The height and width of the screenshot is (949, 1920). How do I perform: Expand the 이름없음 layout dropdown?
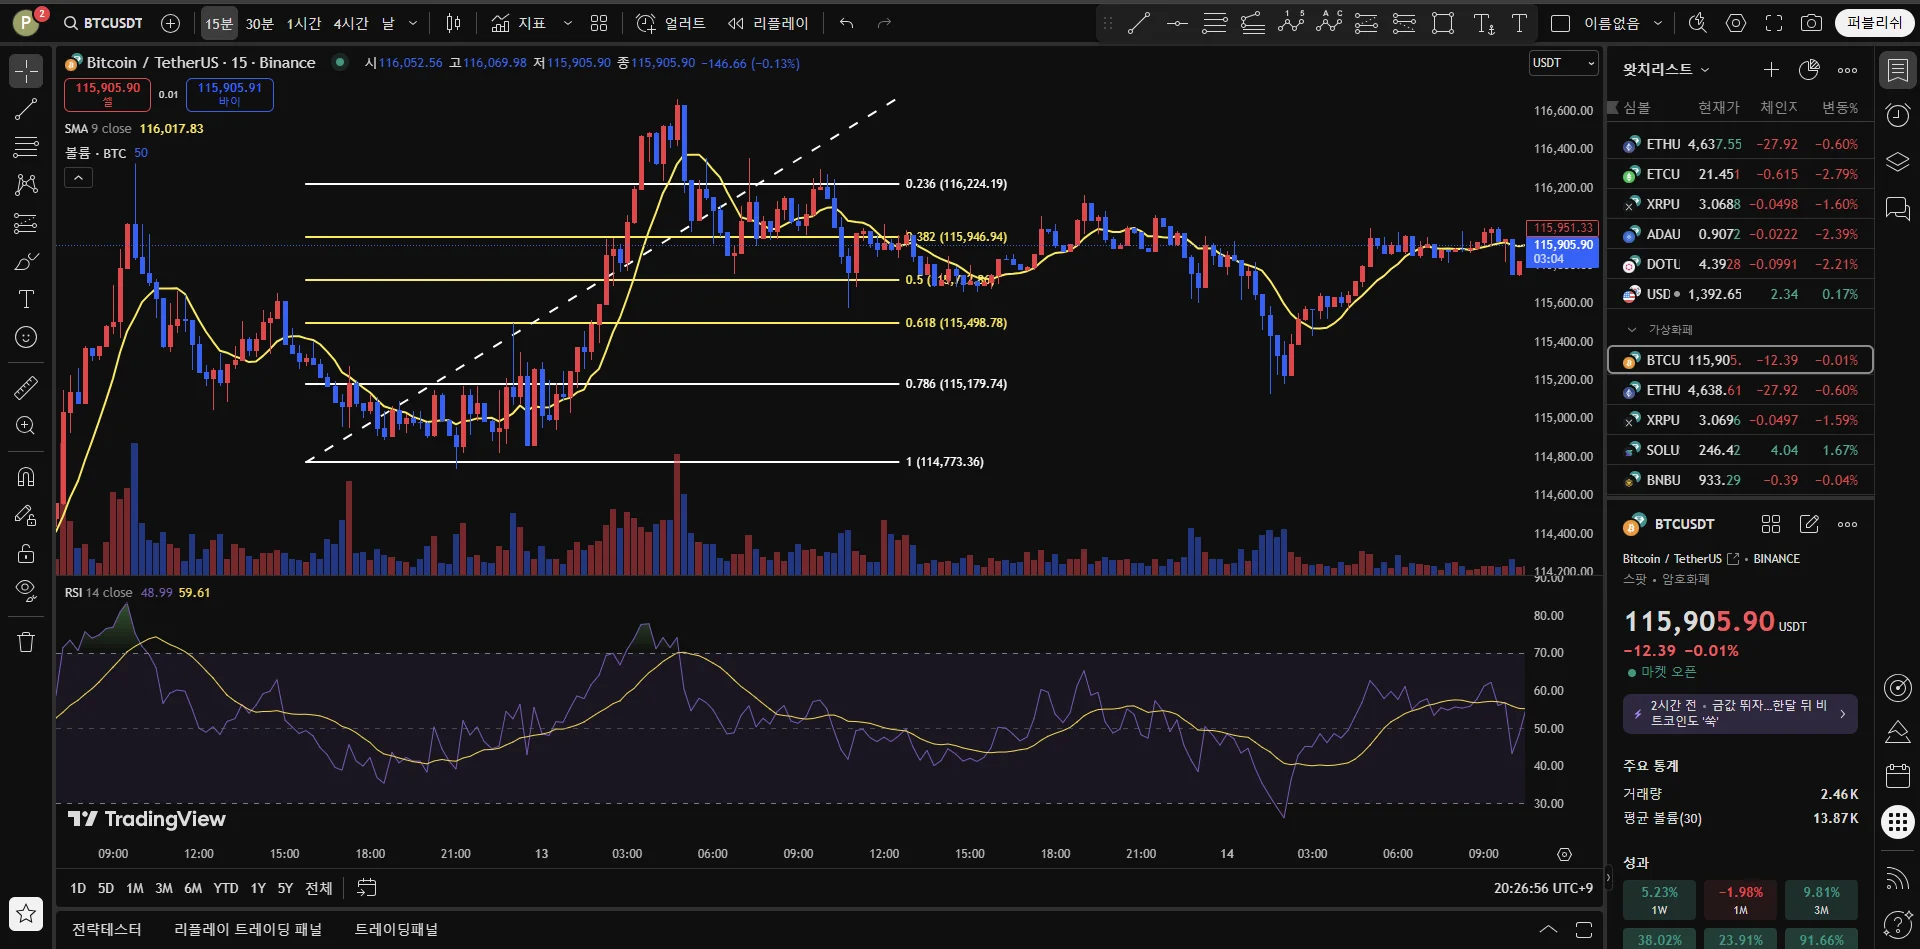(x=1657, y=23)
